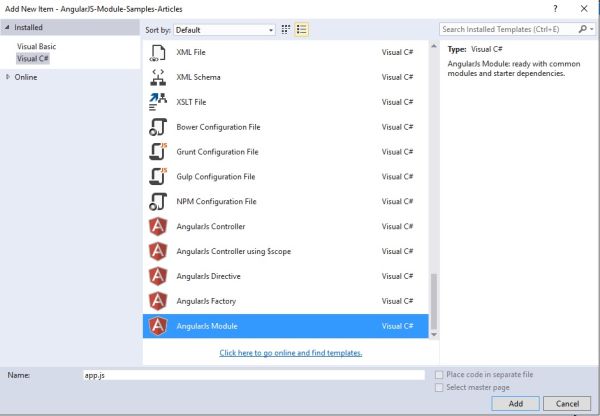600x416 pixels.
Task: Open the Sort by dropdown
Action: pyautogui.click(x=224, y=30)
